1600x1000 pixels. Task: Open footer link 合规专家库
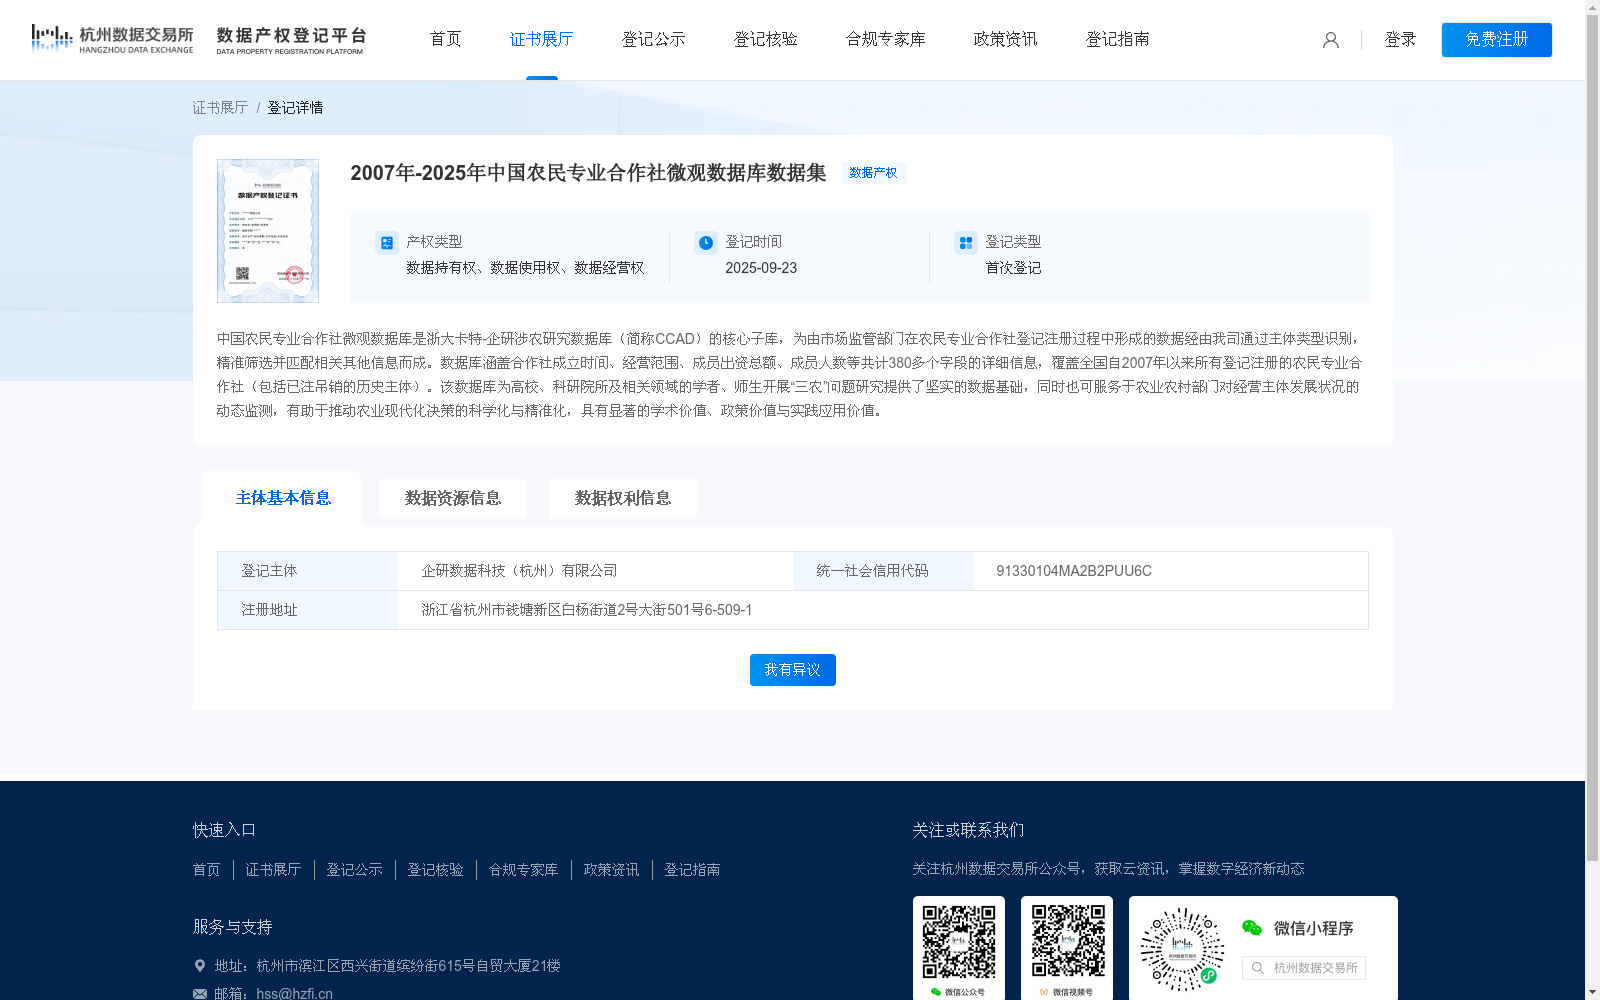coord(524,870)
